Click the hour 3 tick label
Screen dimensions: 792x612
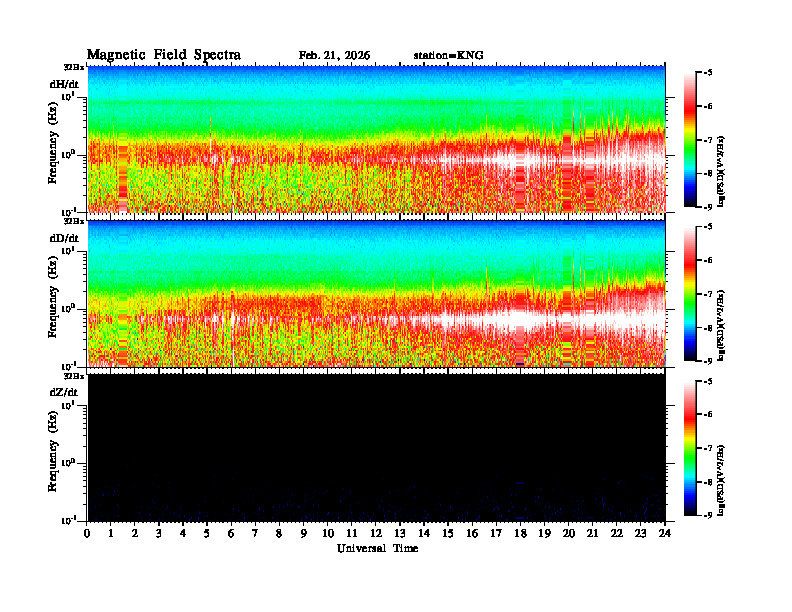pos(159,533)
